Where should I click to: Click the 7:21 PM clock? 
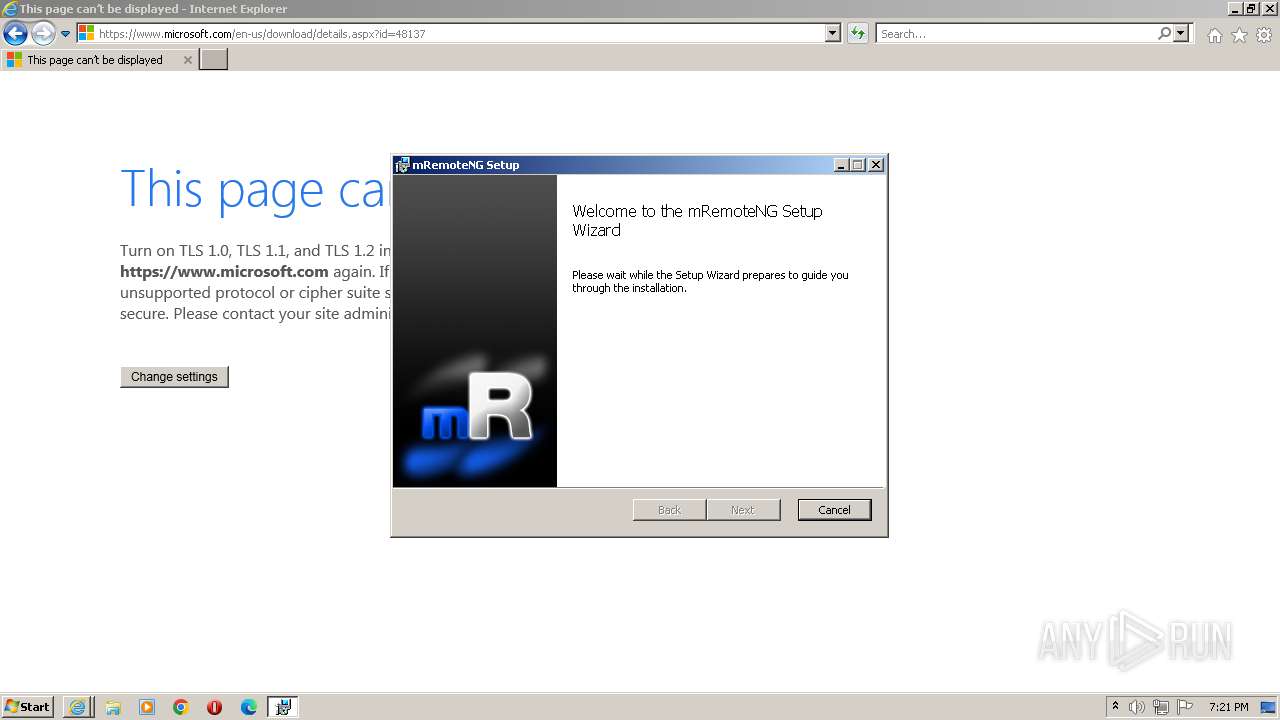coord(1228,707)
